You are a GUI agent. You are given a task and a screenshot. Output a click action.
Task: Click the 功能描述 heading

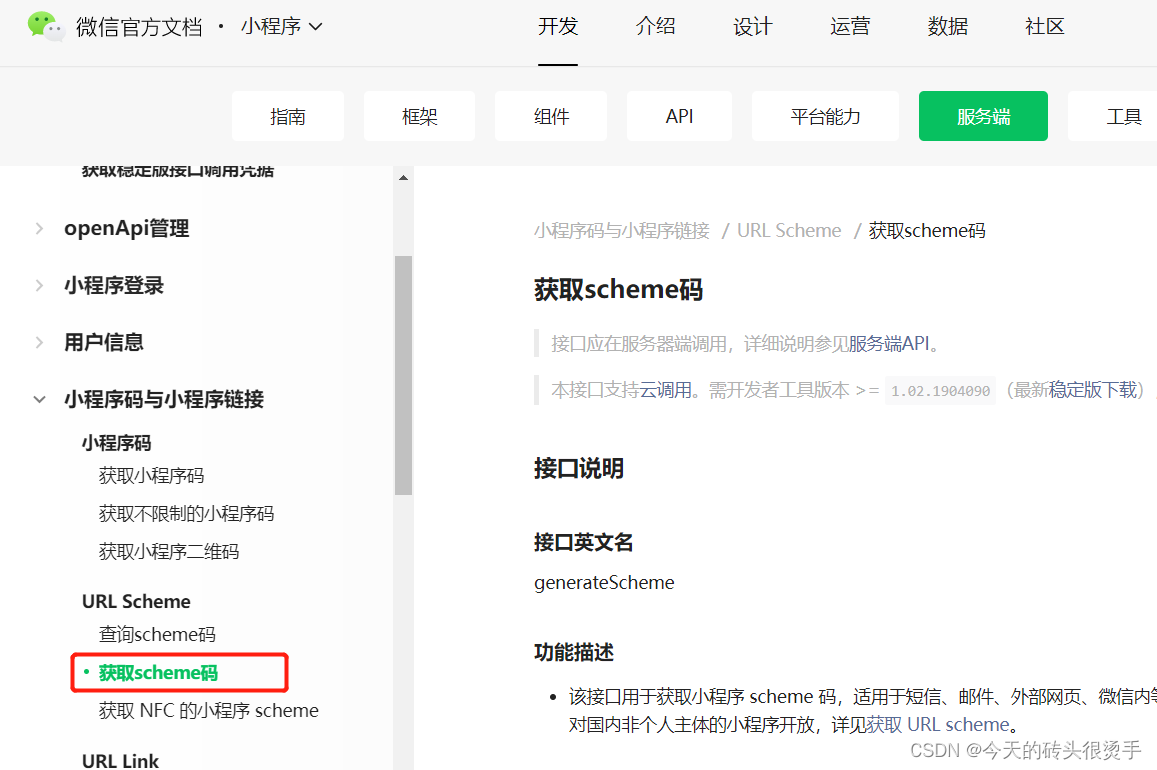click(x=574, y=652)
